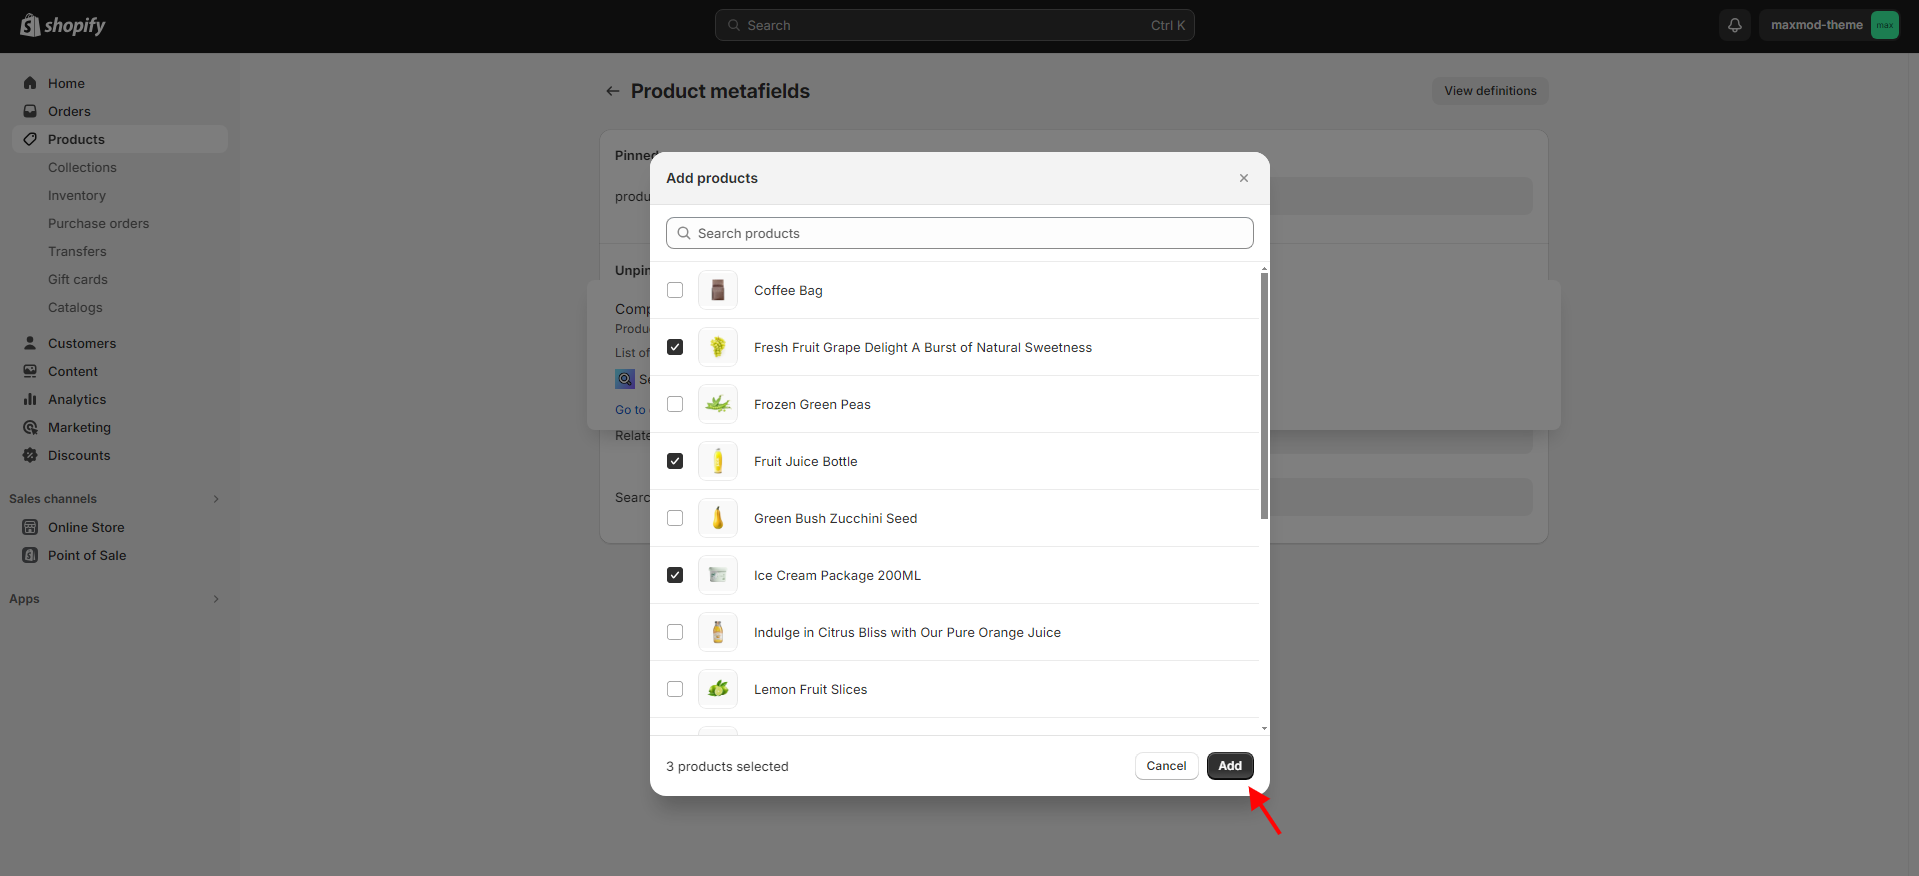Click the Search products field
The height and width of the screenshot is (876, 1919).
pos(960,233)
